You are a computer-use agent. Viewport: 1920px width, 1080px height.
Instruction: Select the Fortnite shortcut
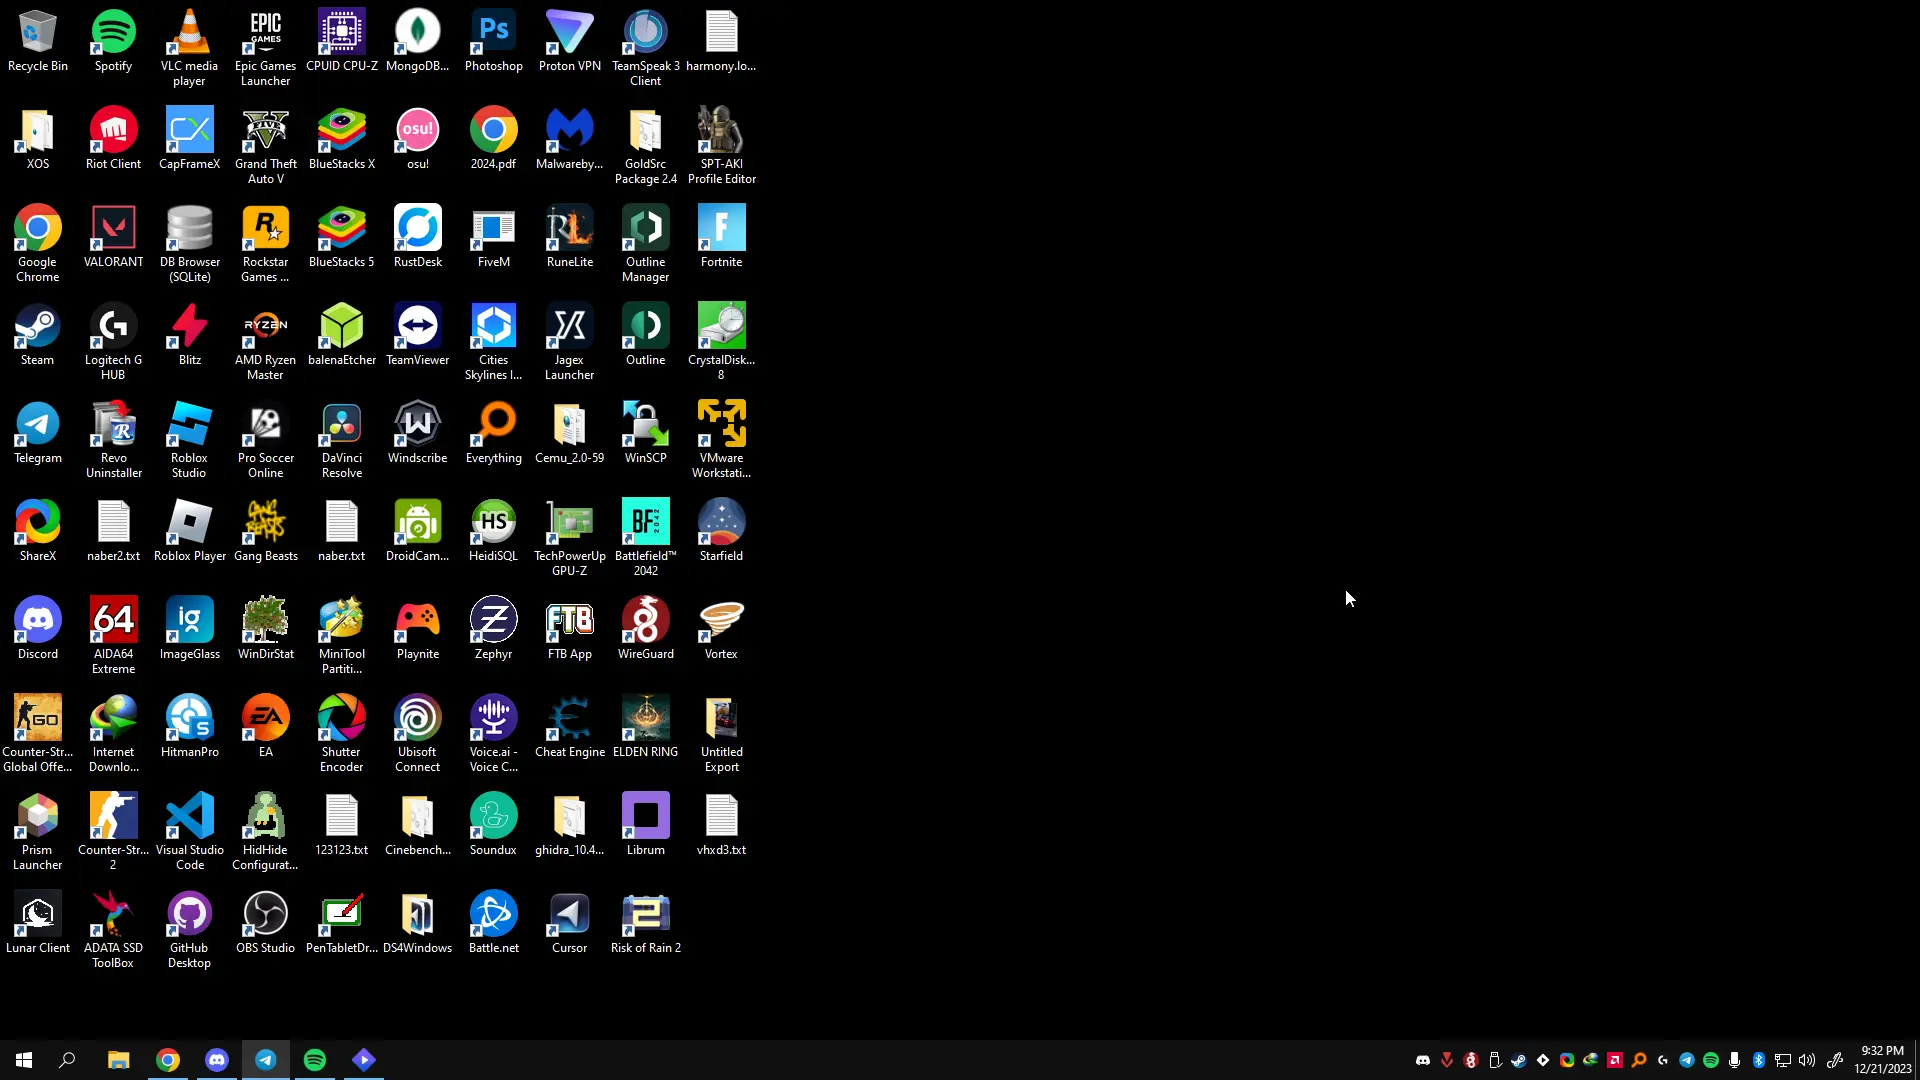click(722, 238)
